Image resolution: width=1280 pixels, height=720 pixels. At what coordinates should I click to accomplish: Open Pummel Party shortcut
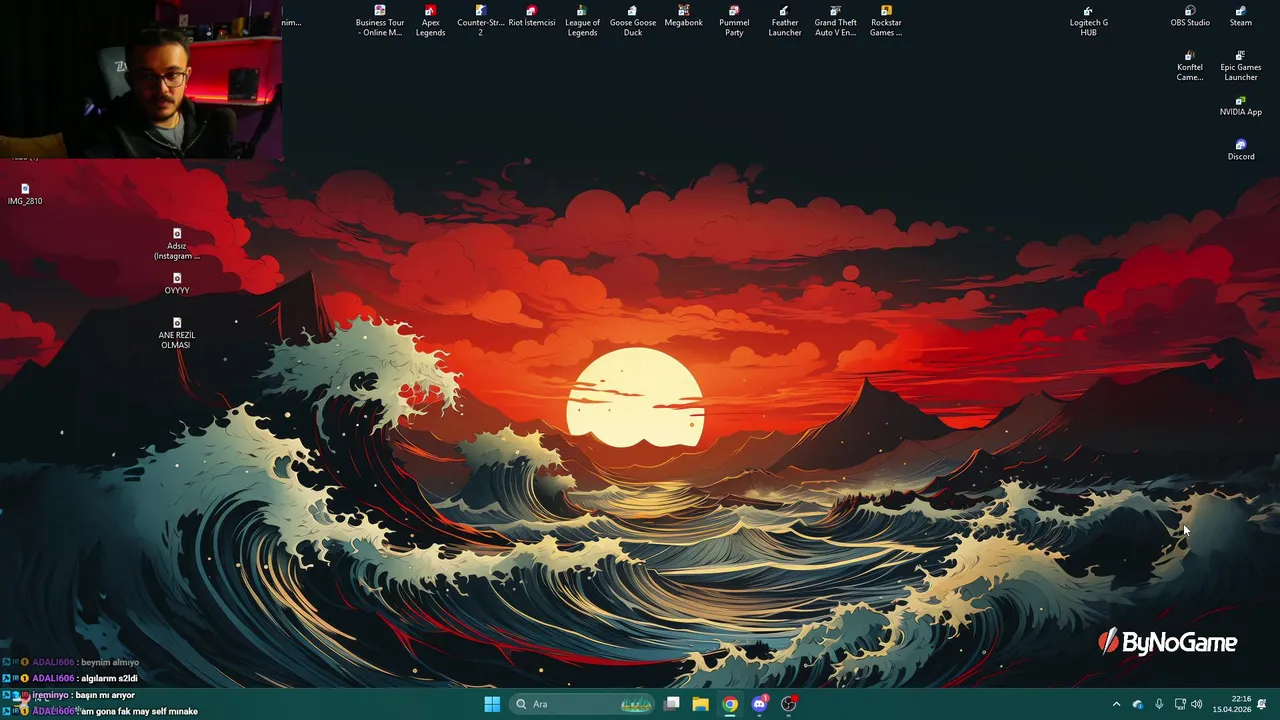point(734,21)
